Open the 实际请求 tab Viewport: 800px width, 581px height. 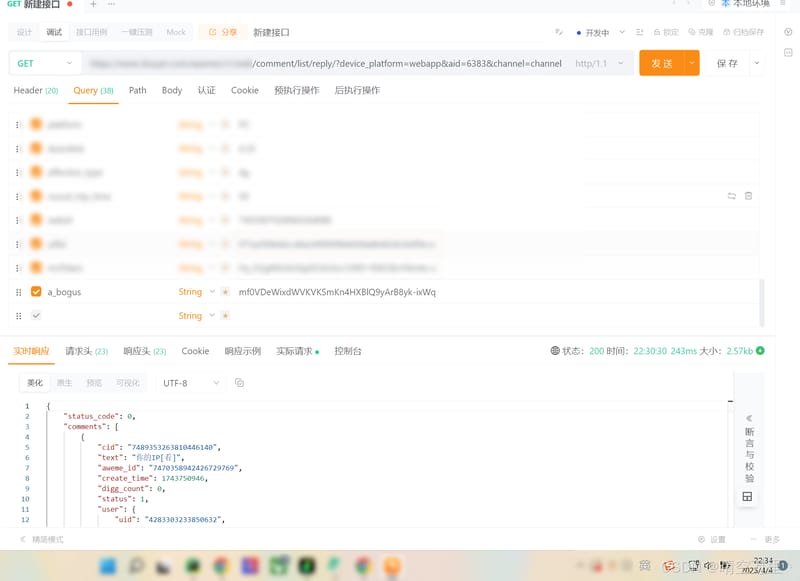click(x=297, y=351)
